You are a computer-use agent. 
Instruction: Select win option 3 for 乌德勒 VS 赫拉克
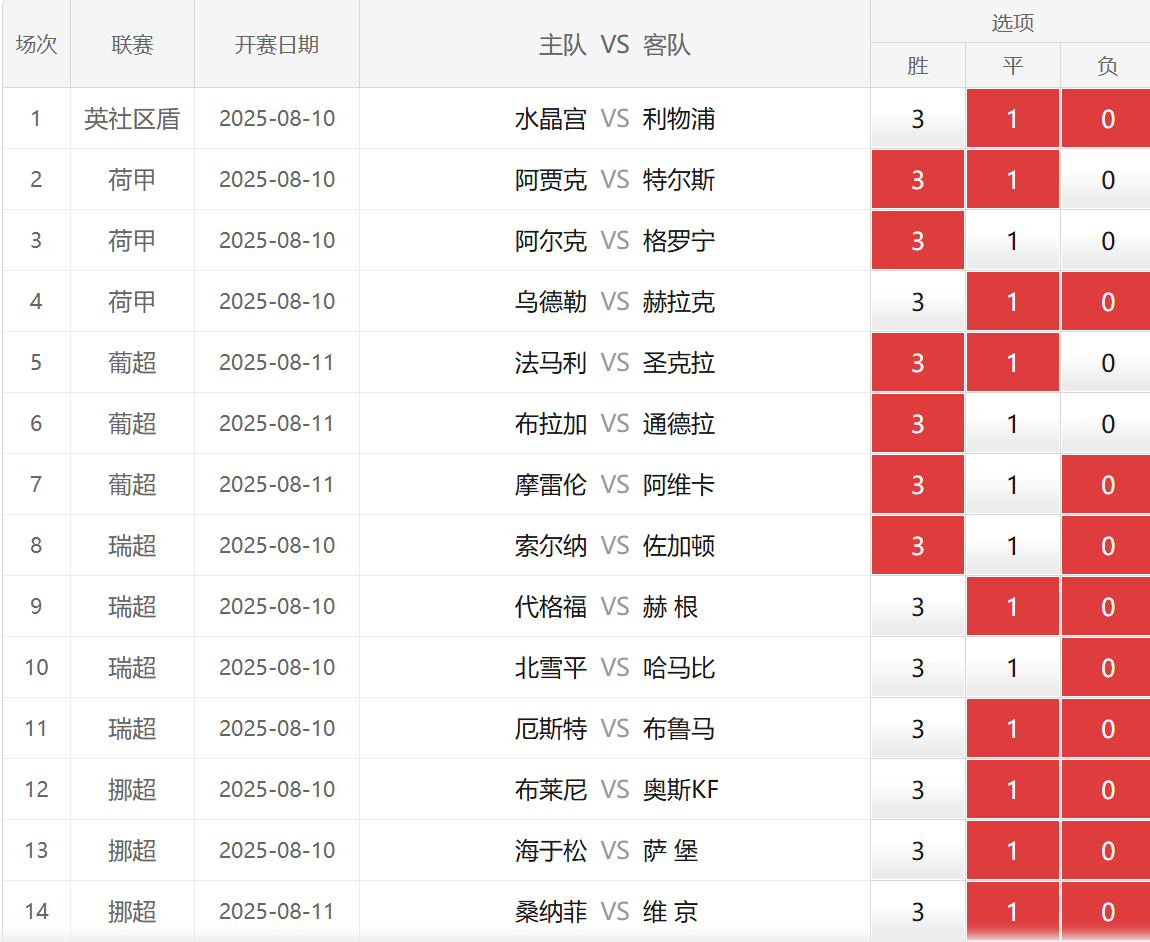tap(918, 302)
